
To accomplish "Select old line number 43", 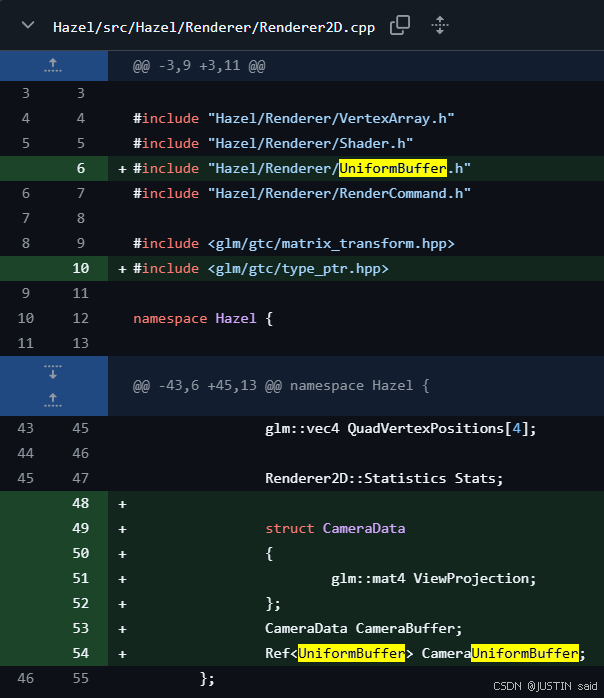I will pyautogui.click(x=25, y=428).
